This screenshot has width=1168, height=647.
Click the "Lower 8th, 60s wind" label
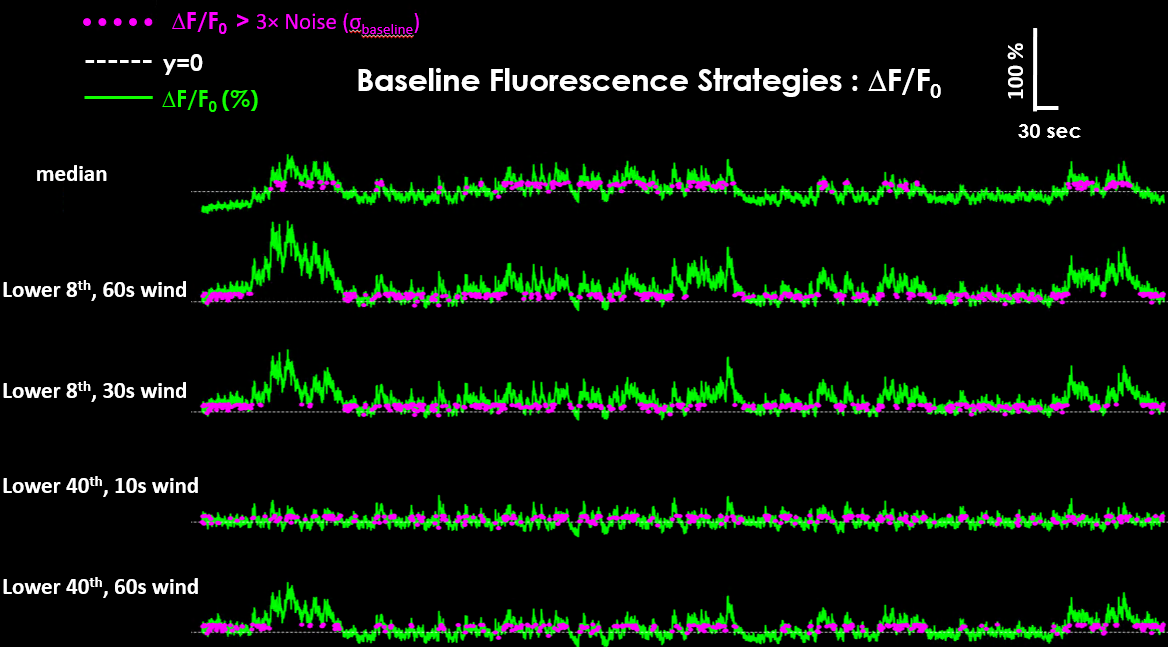pos(95,289)
